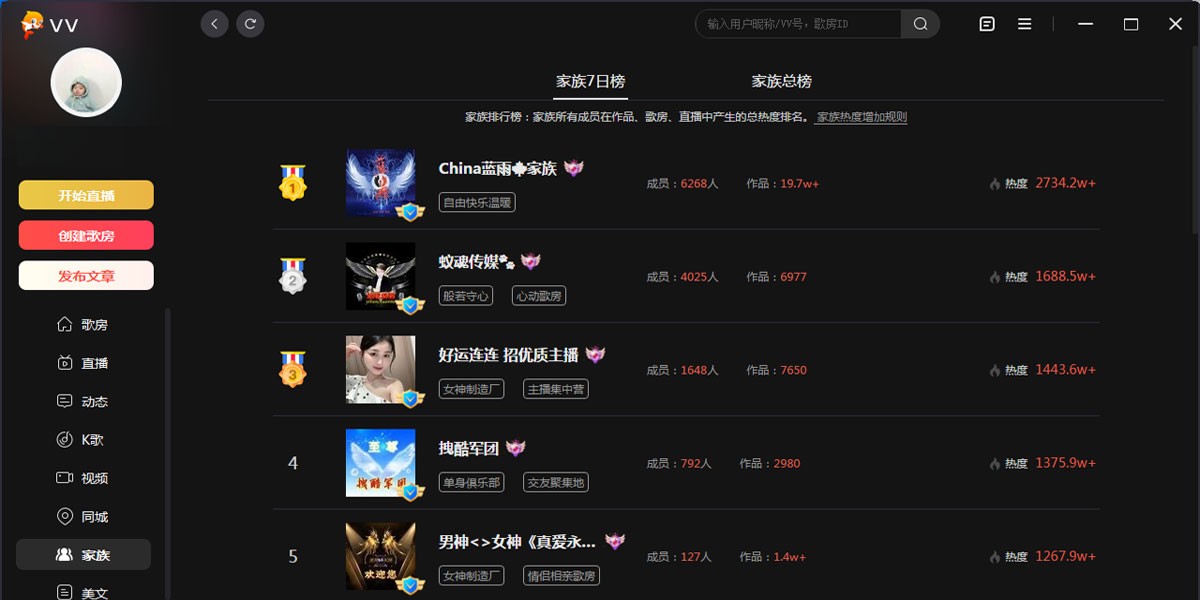Click the search magnifier icon
Image resolution: width=1200 pixels, height=600 pixels.
coord(920,24)
